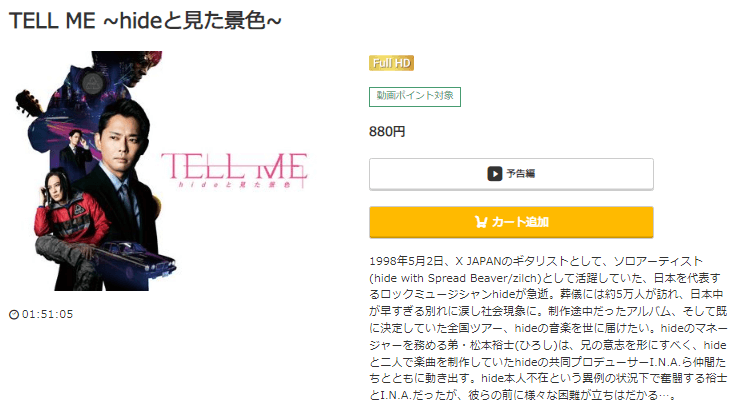Click the 動画ポイント対象 label
This screenshot has width=737, height=413.
click(415, 97)
